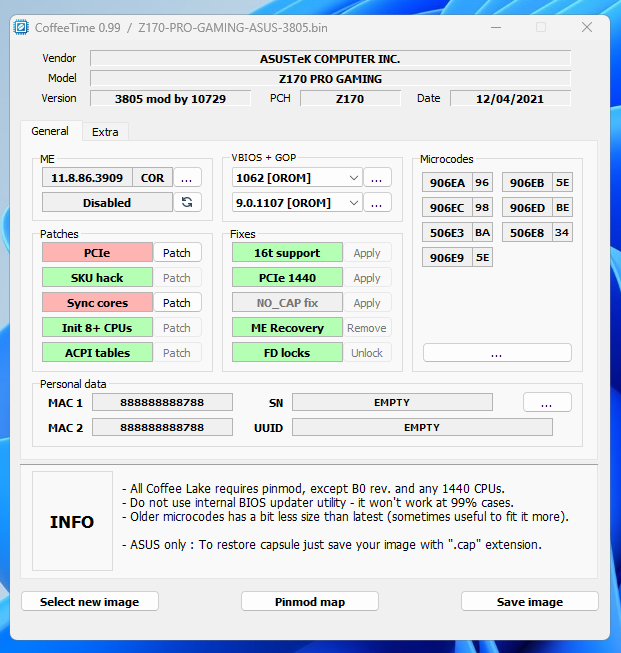Click the Init 8+ CPUs status box

point(97,328)
